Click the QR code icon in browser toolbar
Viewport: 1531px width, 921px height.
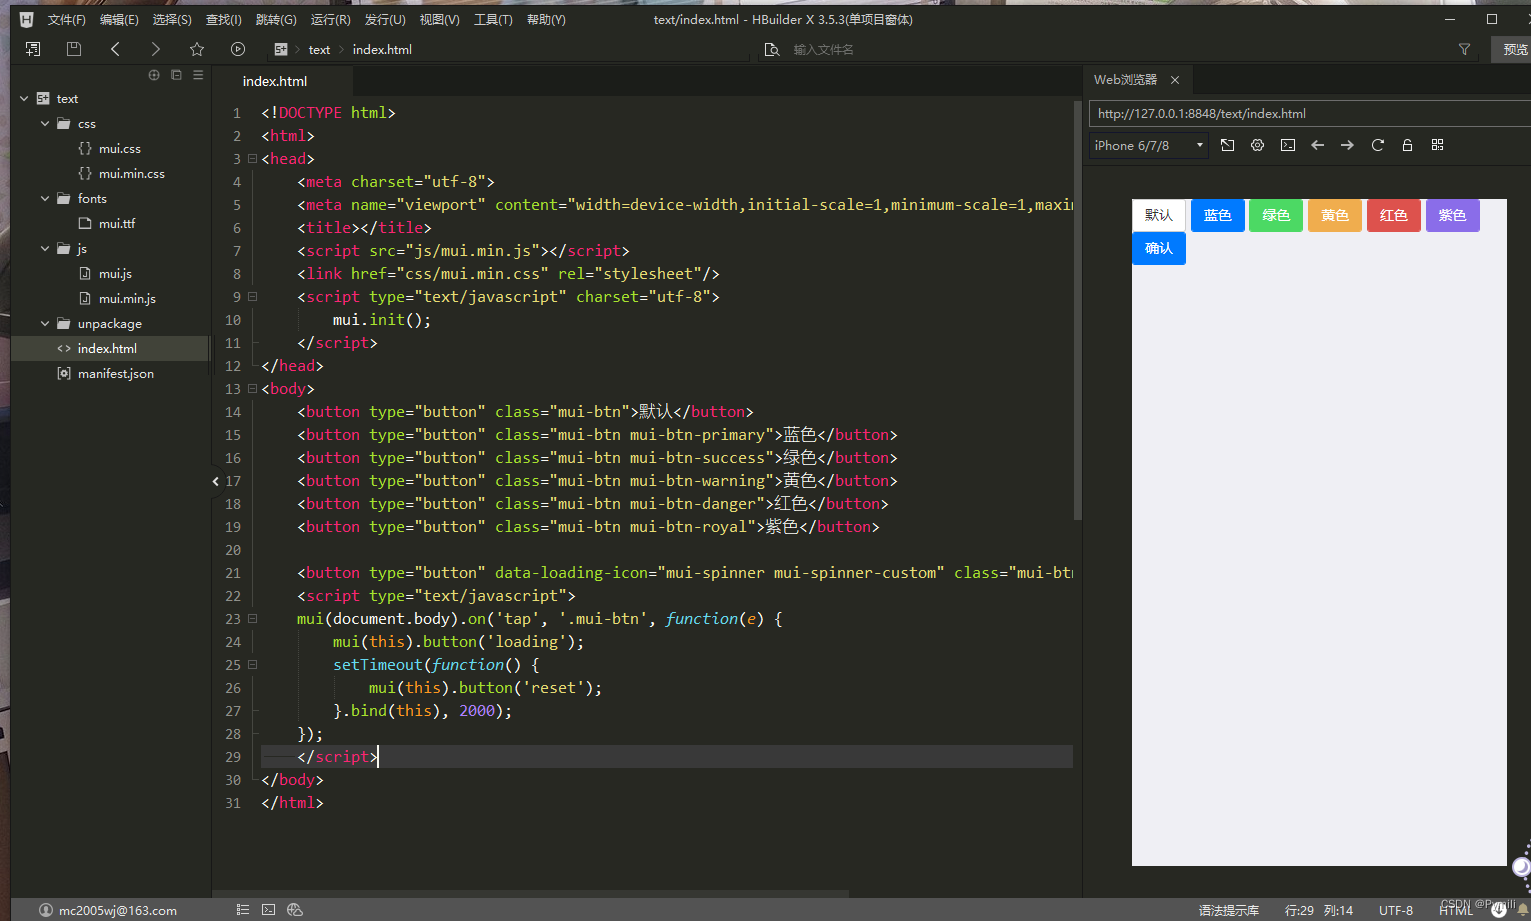[x=1438, y=145]
